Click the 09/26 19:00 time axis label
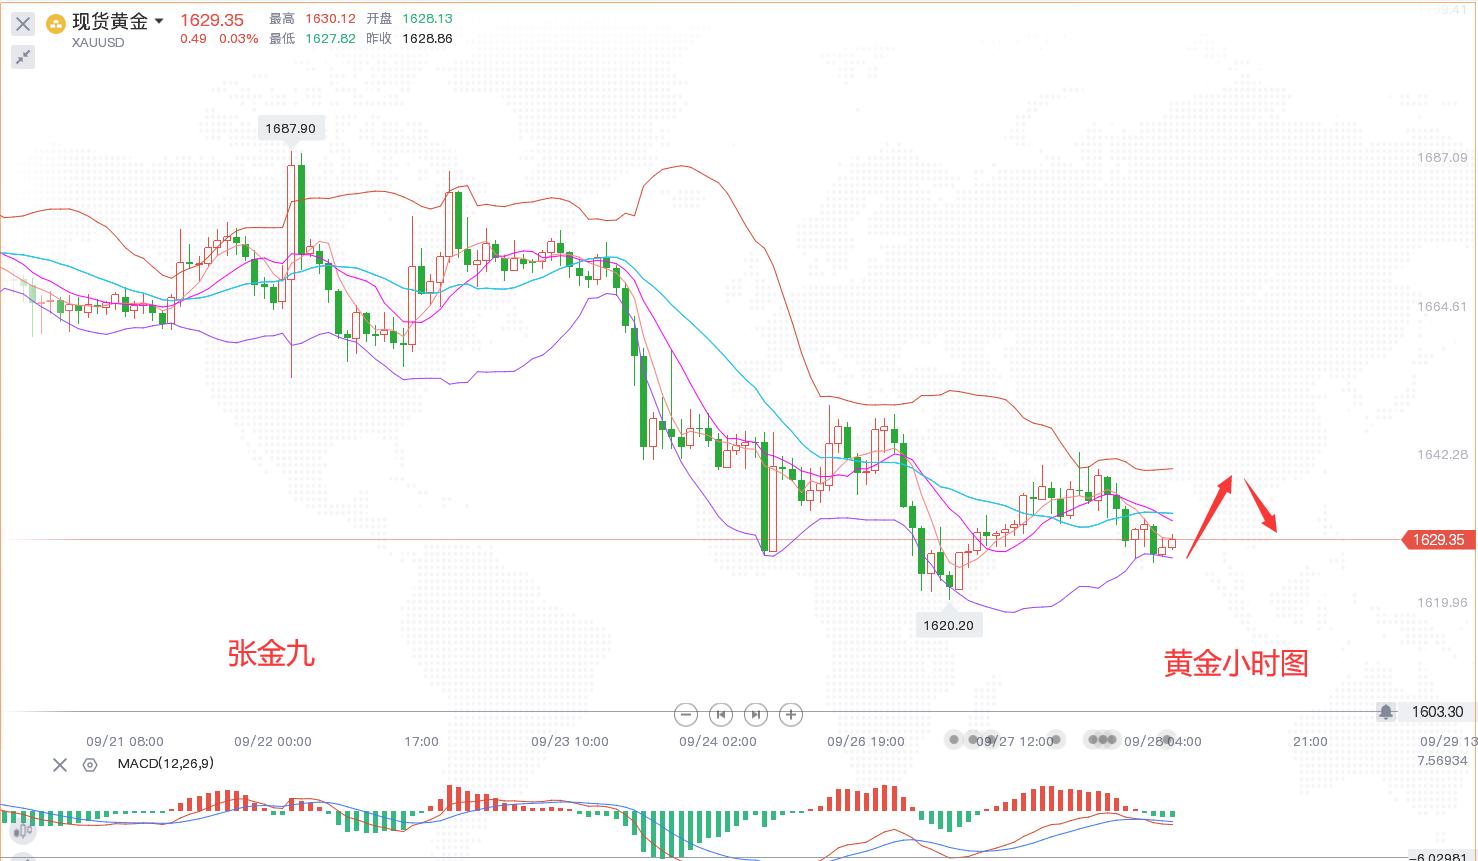Image resolution: width=1478 pixels, height=861 pixels. coord(866,741)
